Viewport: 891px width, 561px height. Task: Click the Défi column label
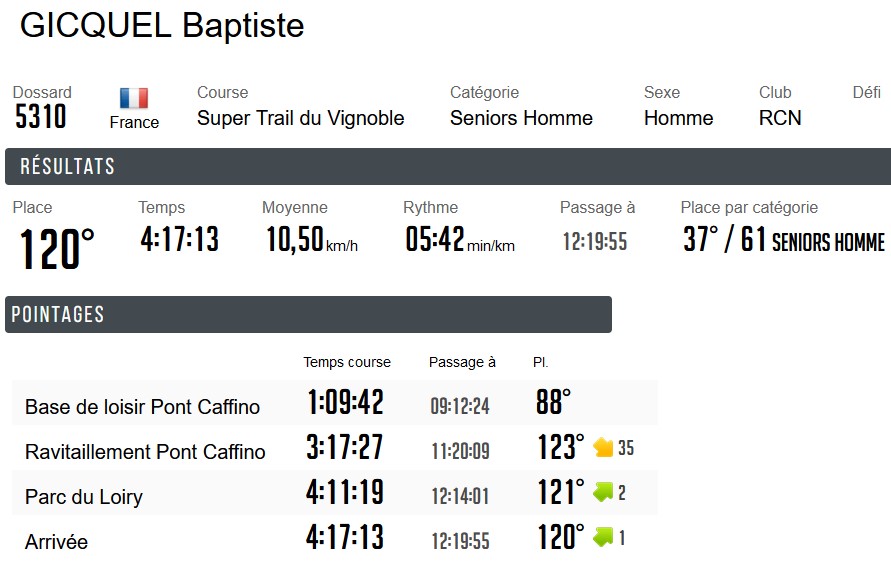(x=866, y=92)
